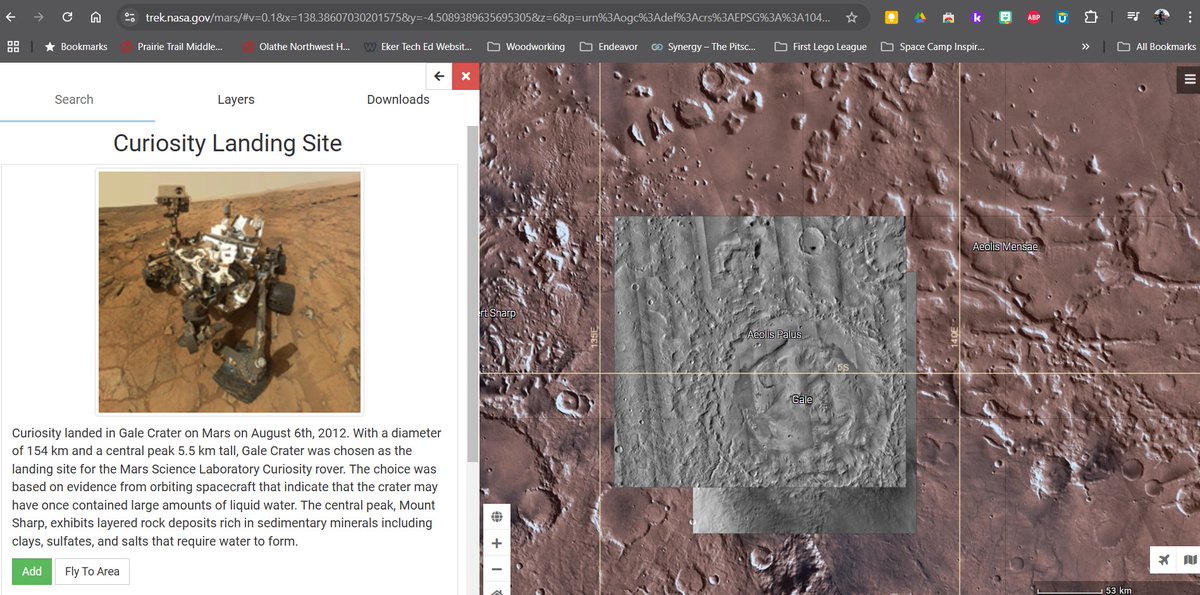Image resolution: width=1200 pixels, height=595 pixels.
Task: Click the Aeolis Mensae map label
Action: tap(1005, 246)
